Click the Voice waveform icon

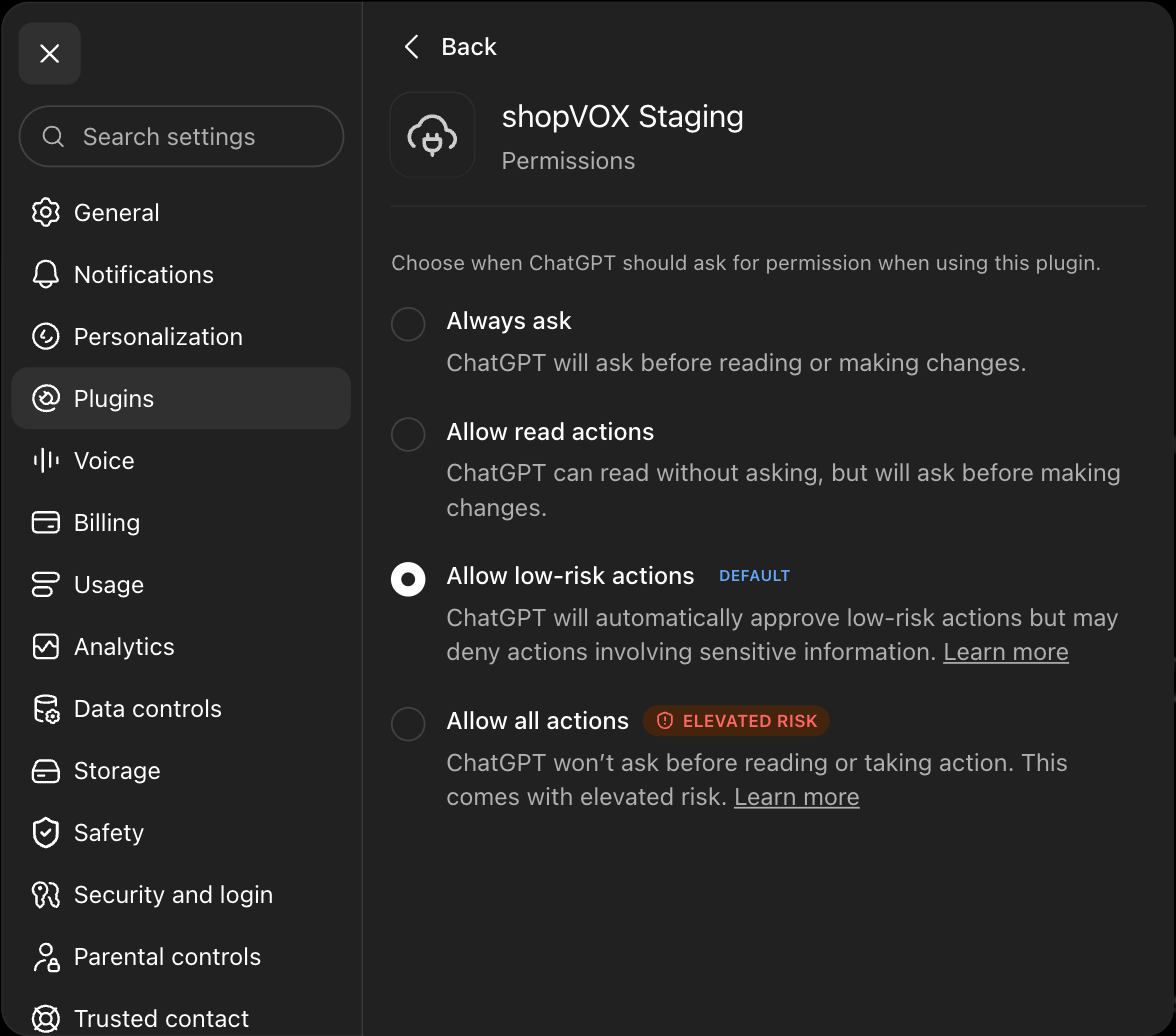(46, 460)
